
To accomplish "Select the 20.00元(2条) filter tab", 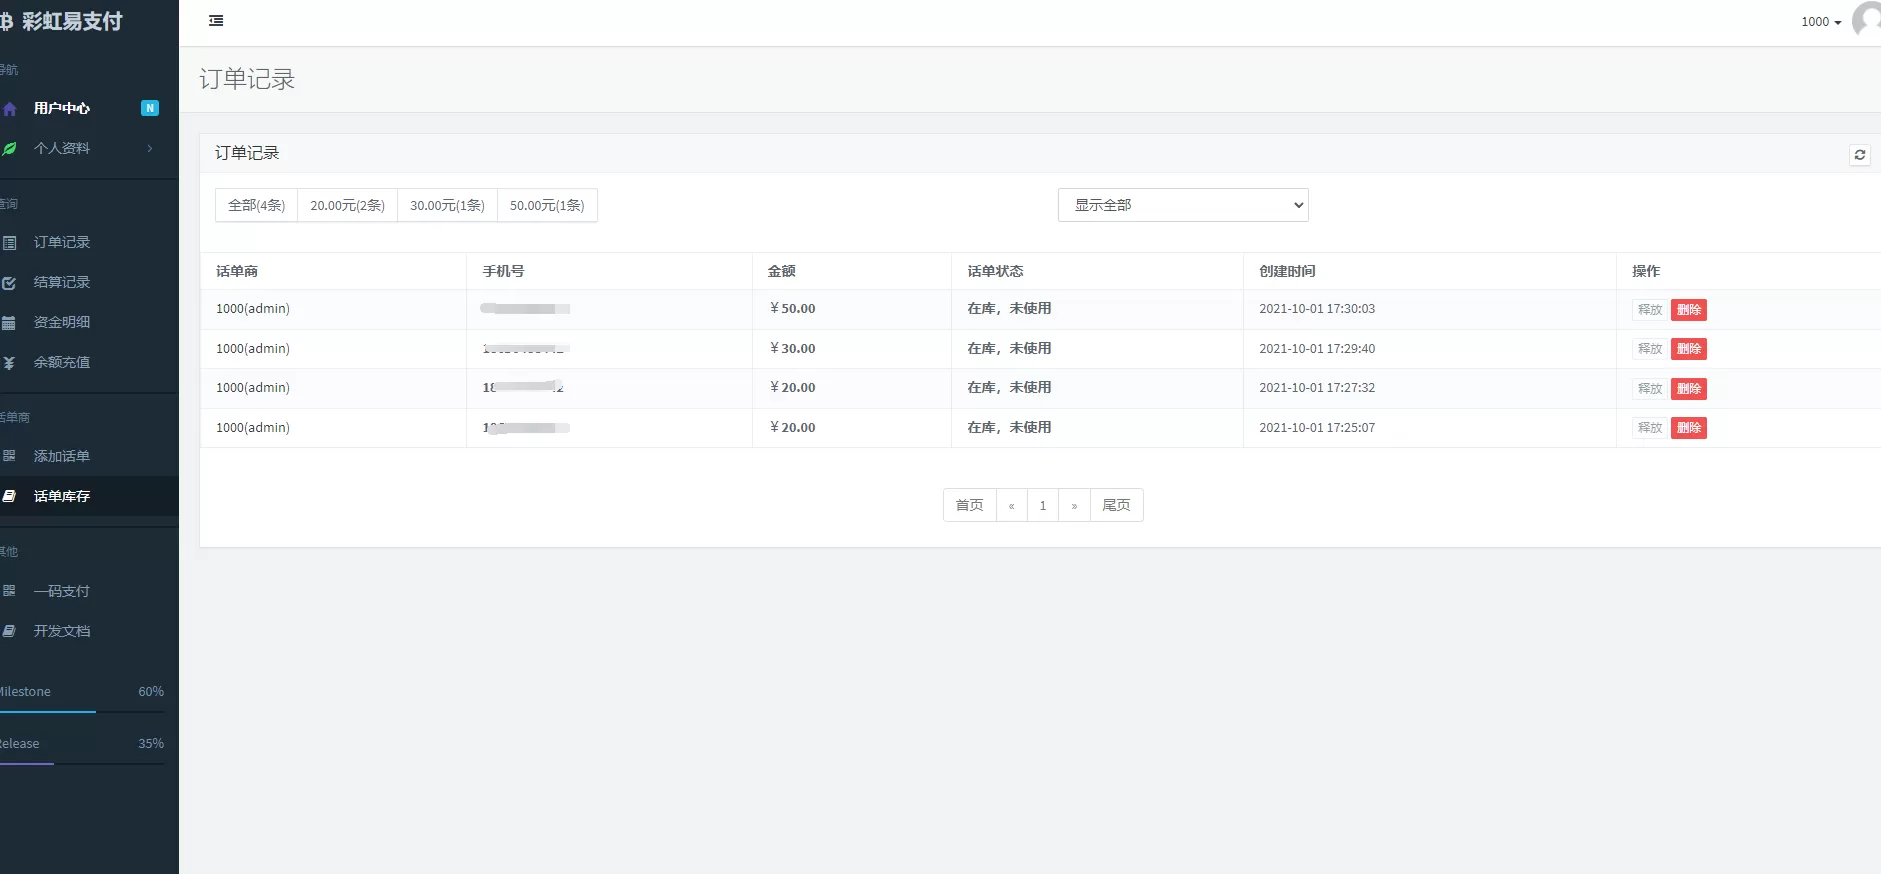I will click(x=347, y=205).
